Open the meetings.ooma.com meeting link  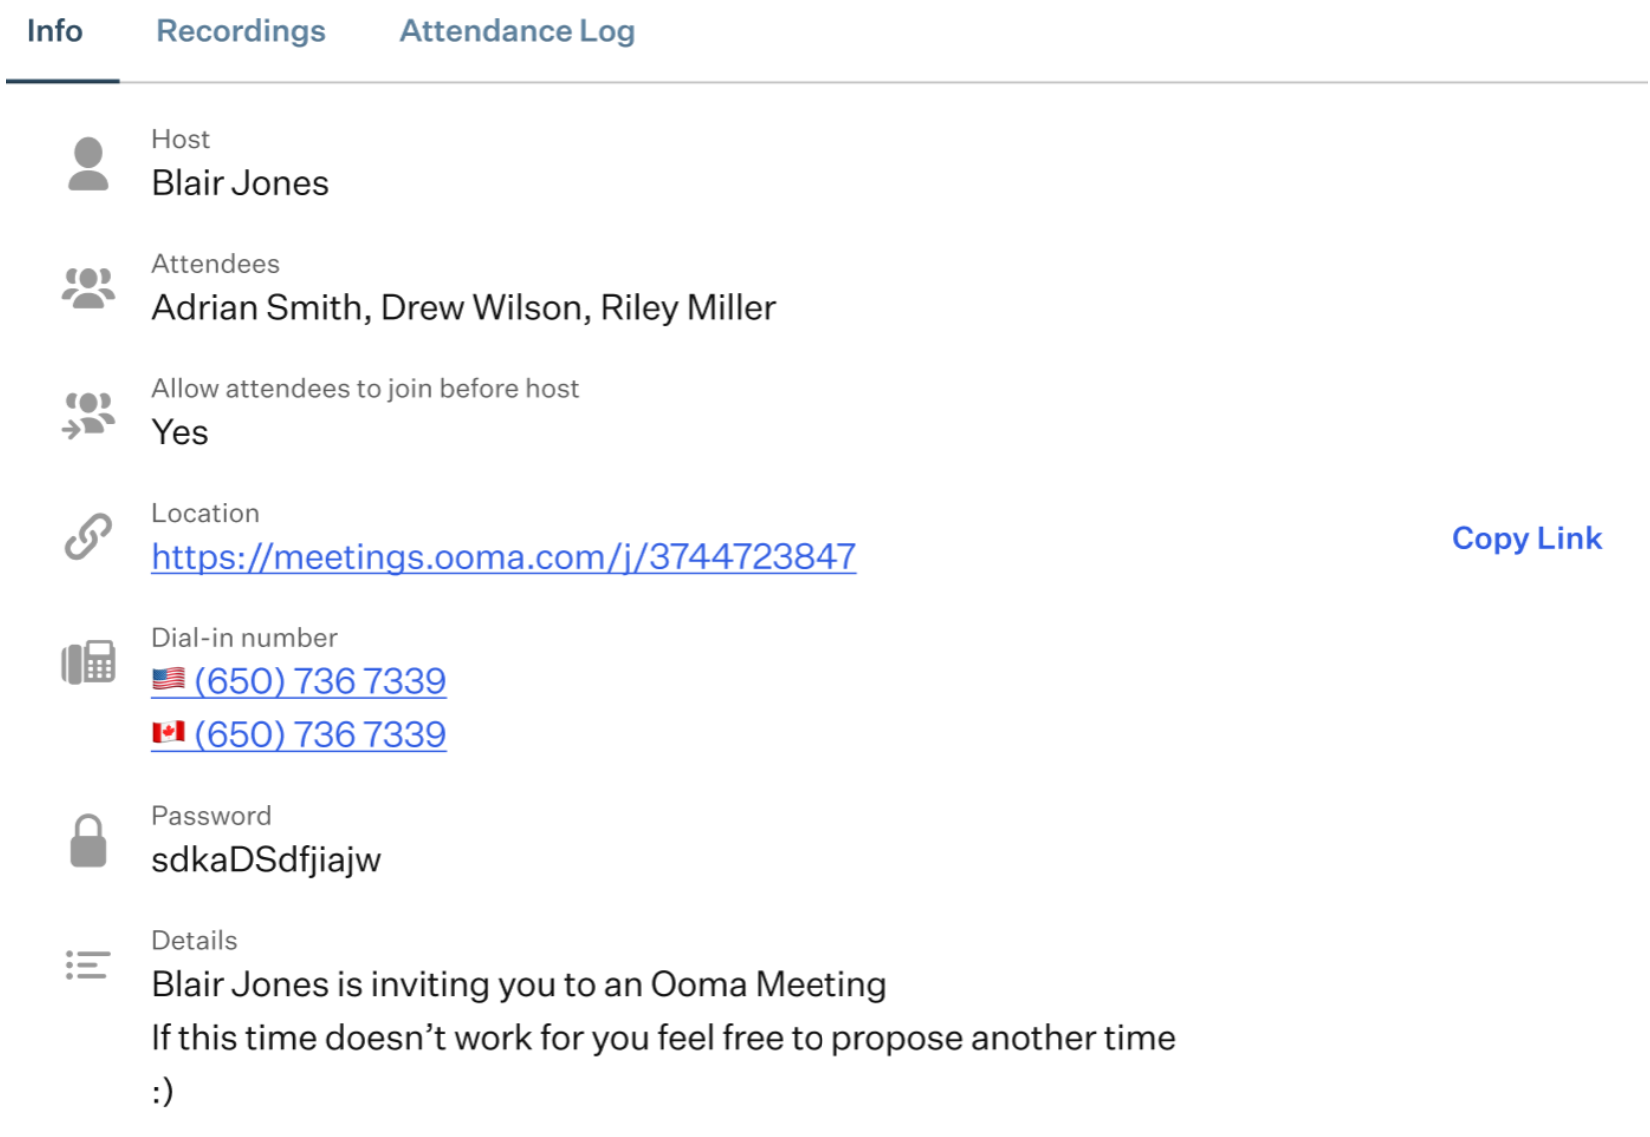(x=504, y=556)
